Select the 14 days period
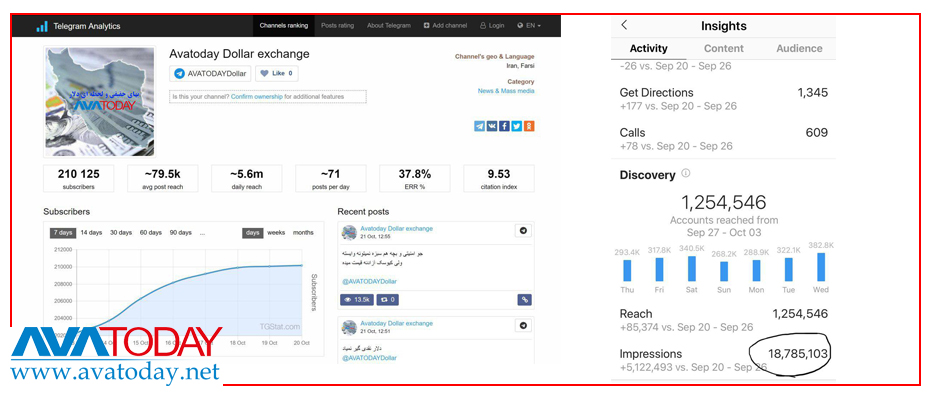930x399 pixels. pos(91,232)
